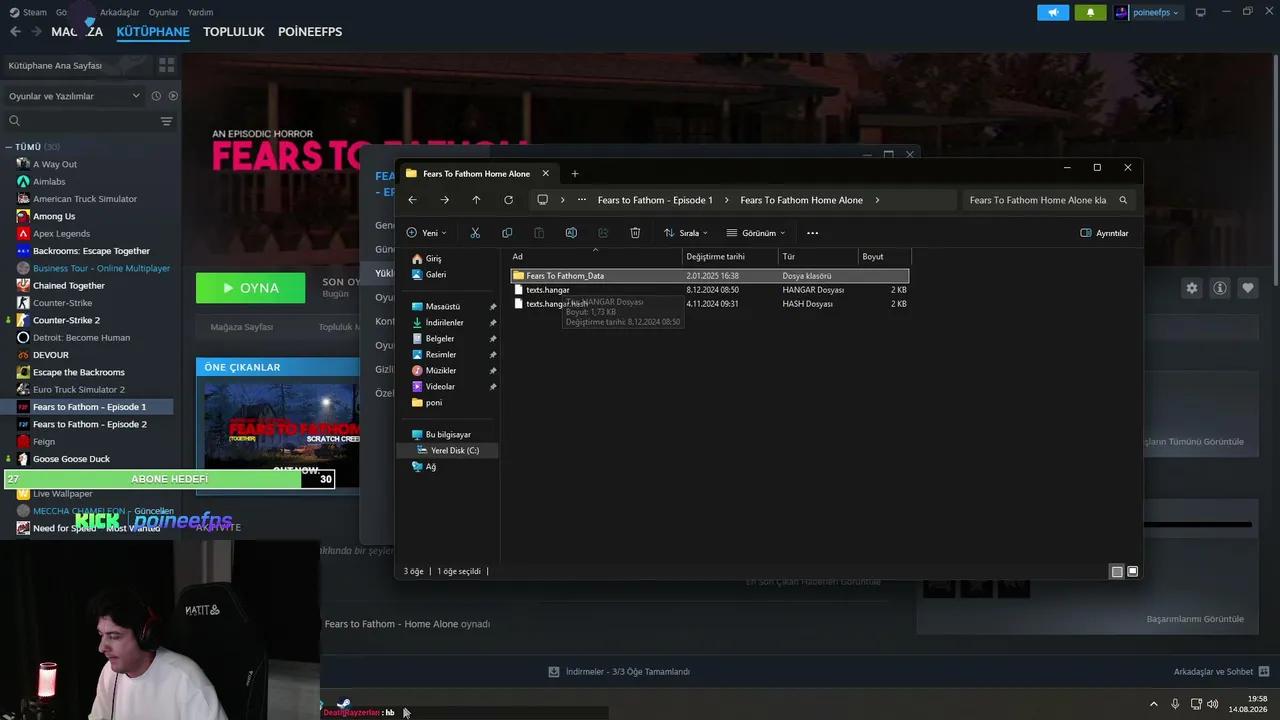
Task: Open the Görünüm view dropdown
Action: coord(756,233)
